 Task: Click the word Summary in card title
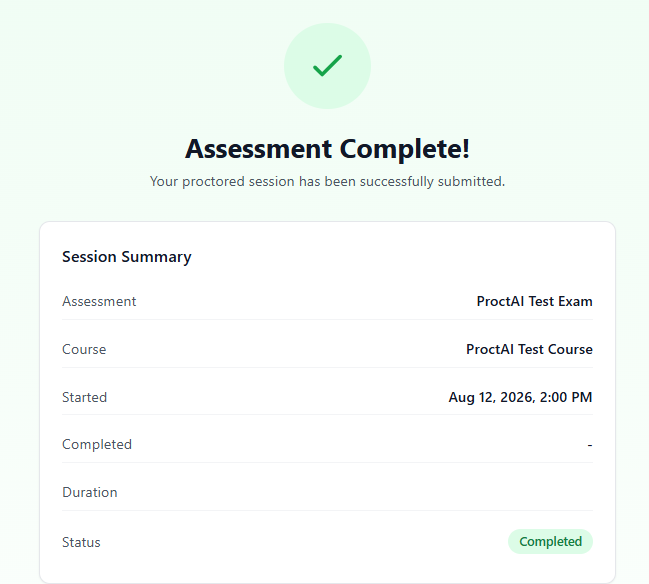click(x=156, y=257)
